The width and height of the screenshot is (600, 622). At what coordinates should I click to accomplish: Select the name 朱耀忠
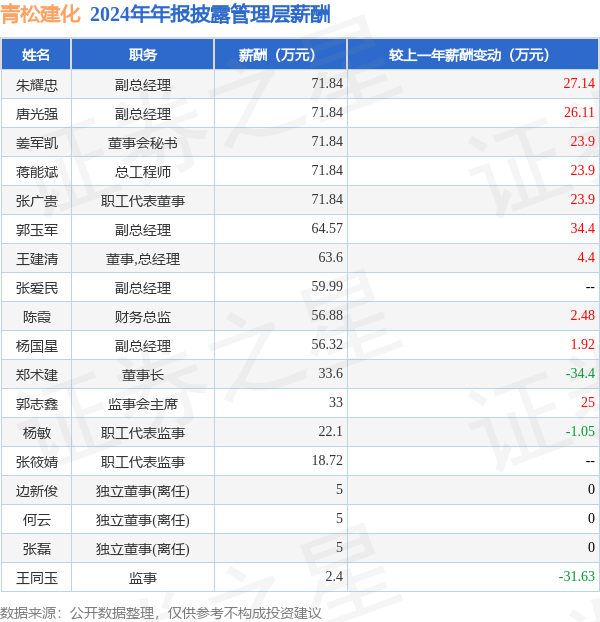point(36,85)
